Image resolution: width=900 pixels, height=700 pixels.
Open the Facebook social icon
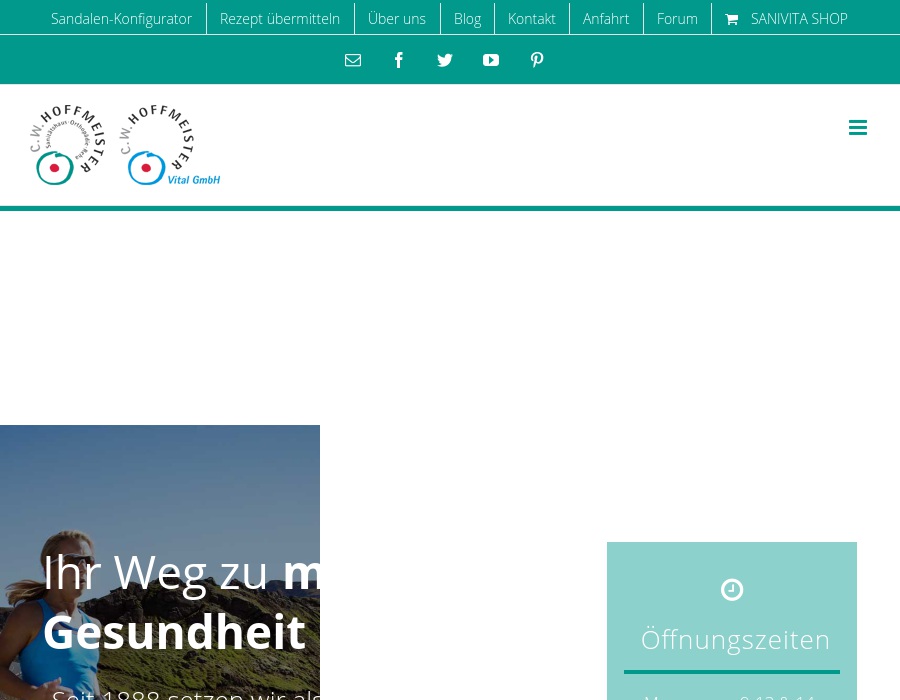[399, 60]
